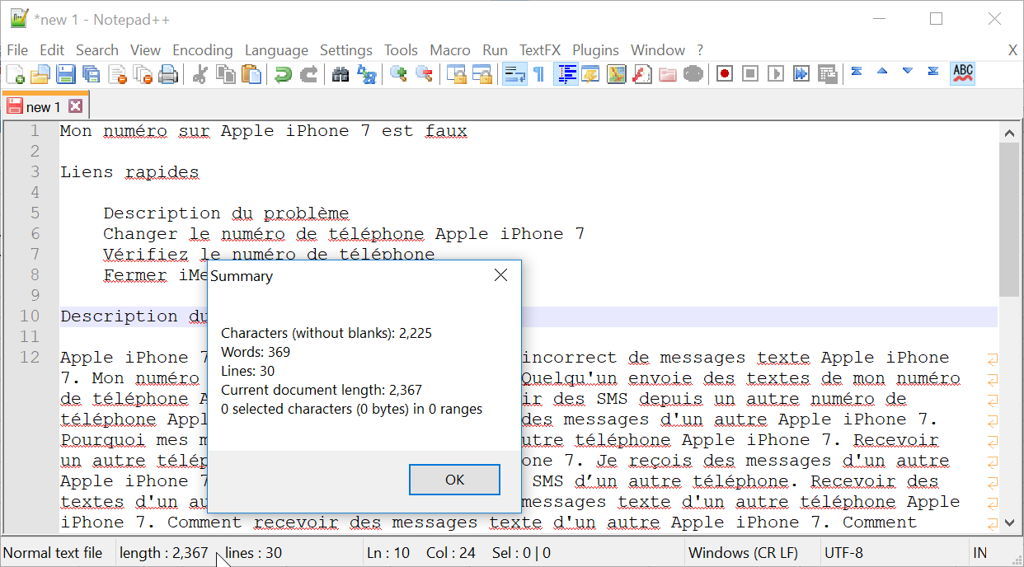
Task: Click the X beside the menu bar
Action: click(x=1012, y=50)
